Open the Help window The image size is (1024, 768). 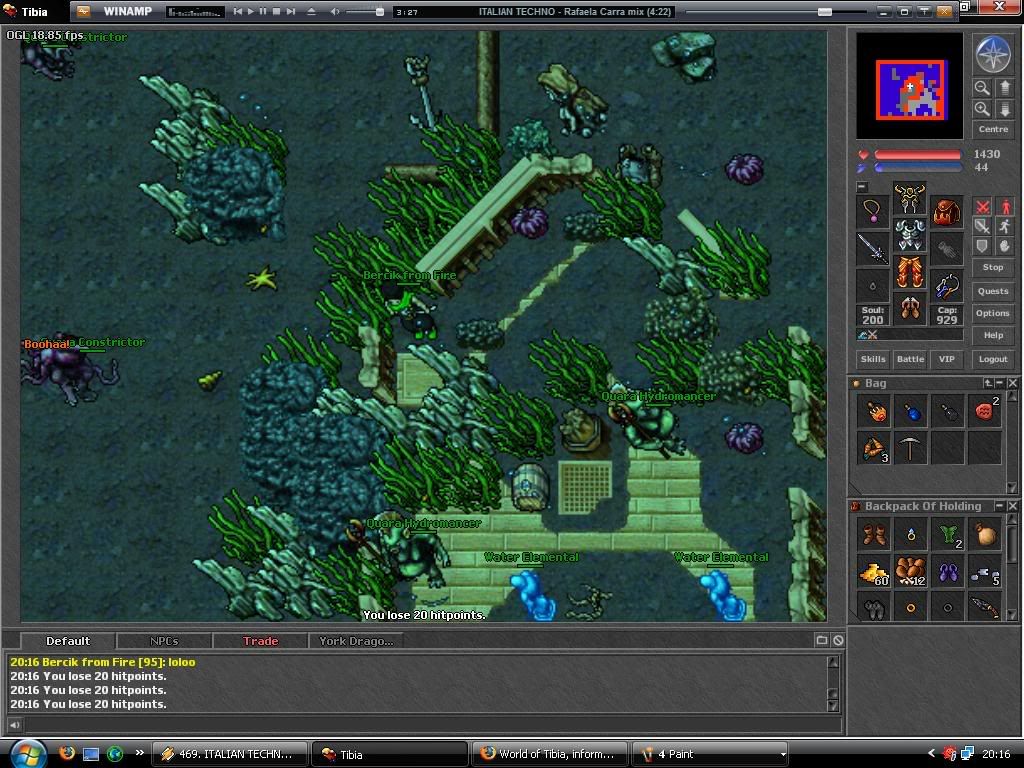point(993,335)
